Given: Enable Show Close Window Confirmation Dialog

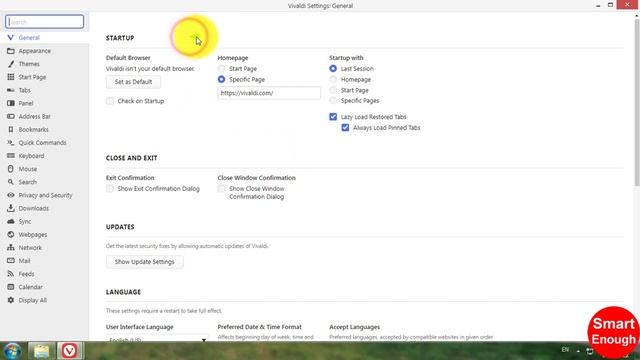Looking at the screenshot, I should [221, 188].
